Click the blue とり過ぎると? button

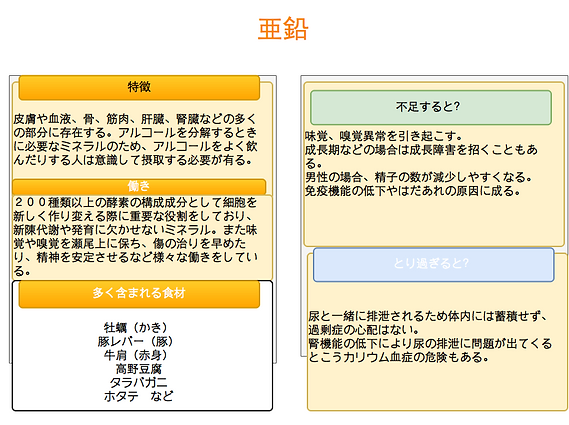(x=434, y=265)
